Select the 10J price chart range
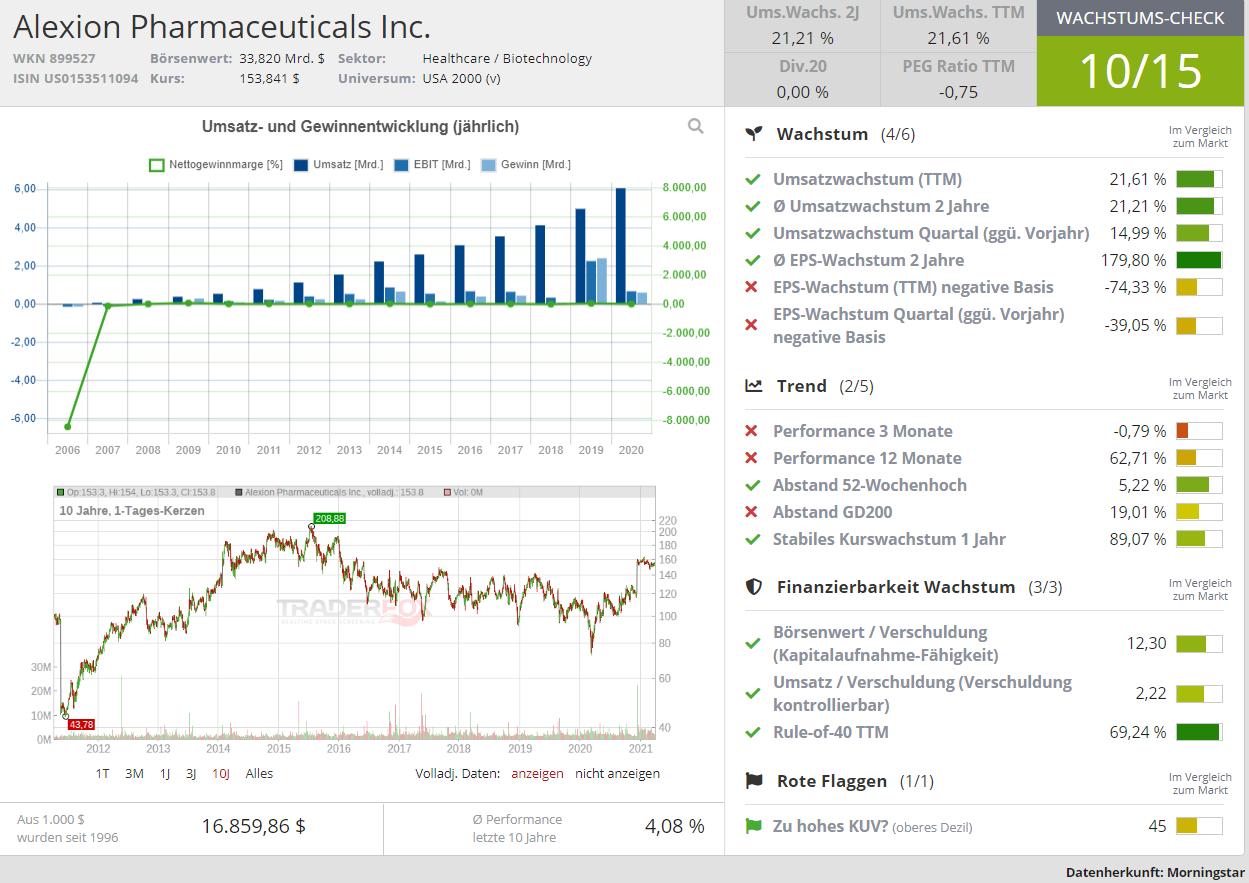 coord(221,773)
